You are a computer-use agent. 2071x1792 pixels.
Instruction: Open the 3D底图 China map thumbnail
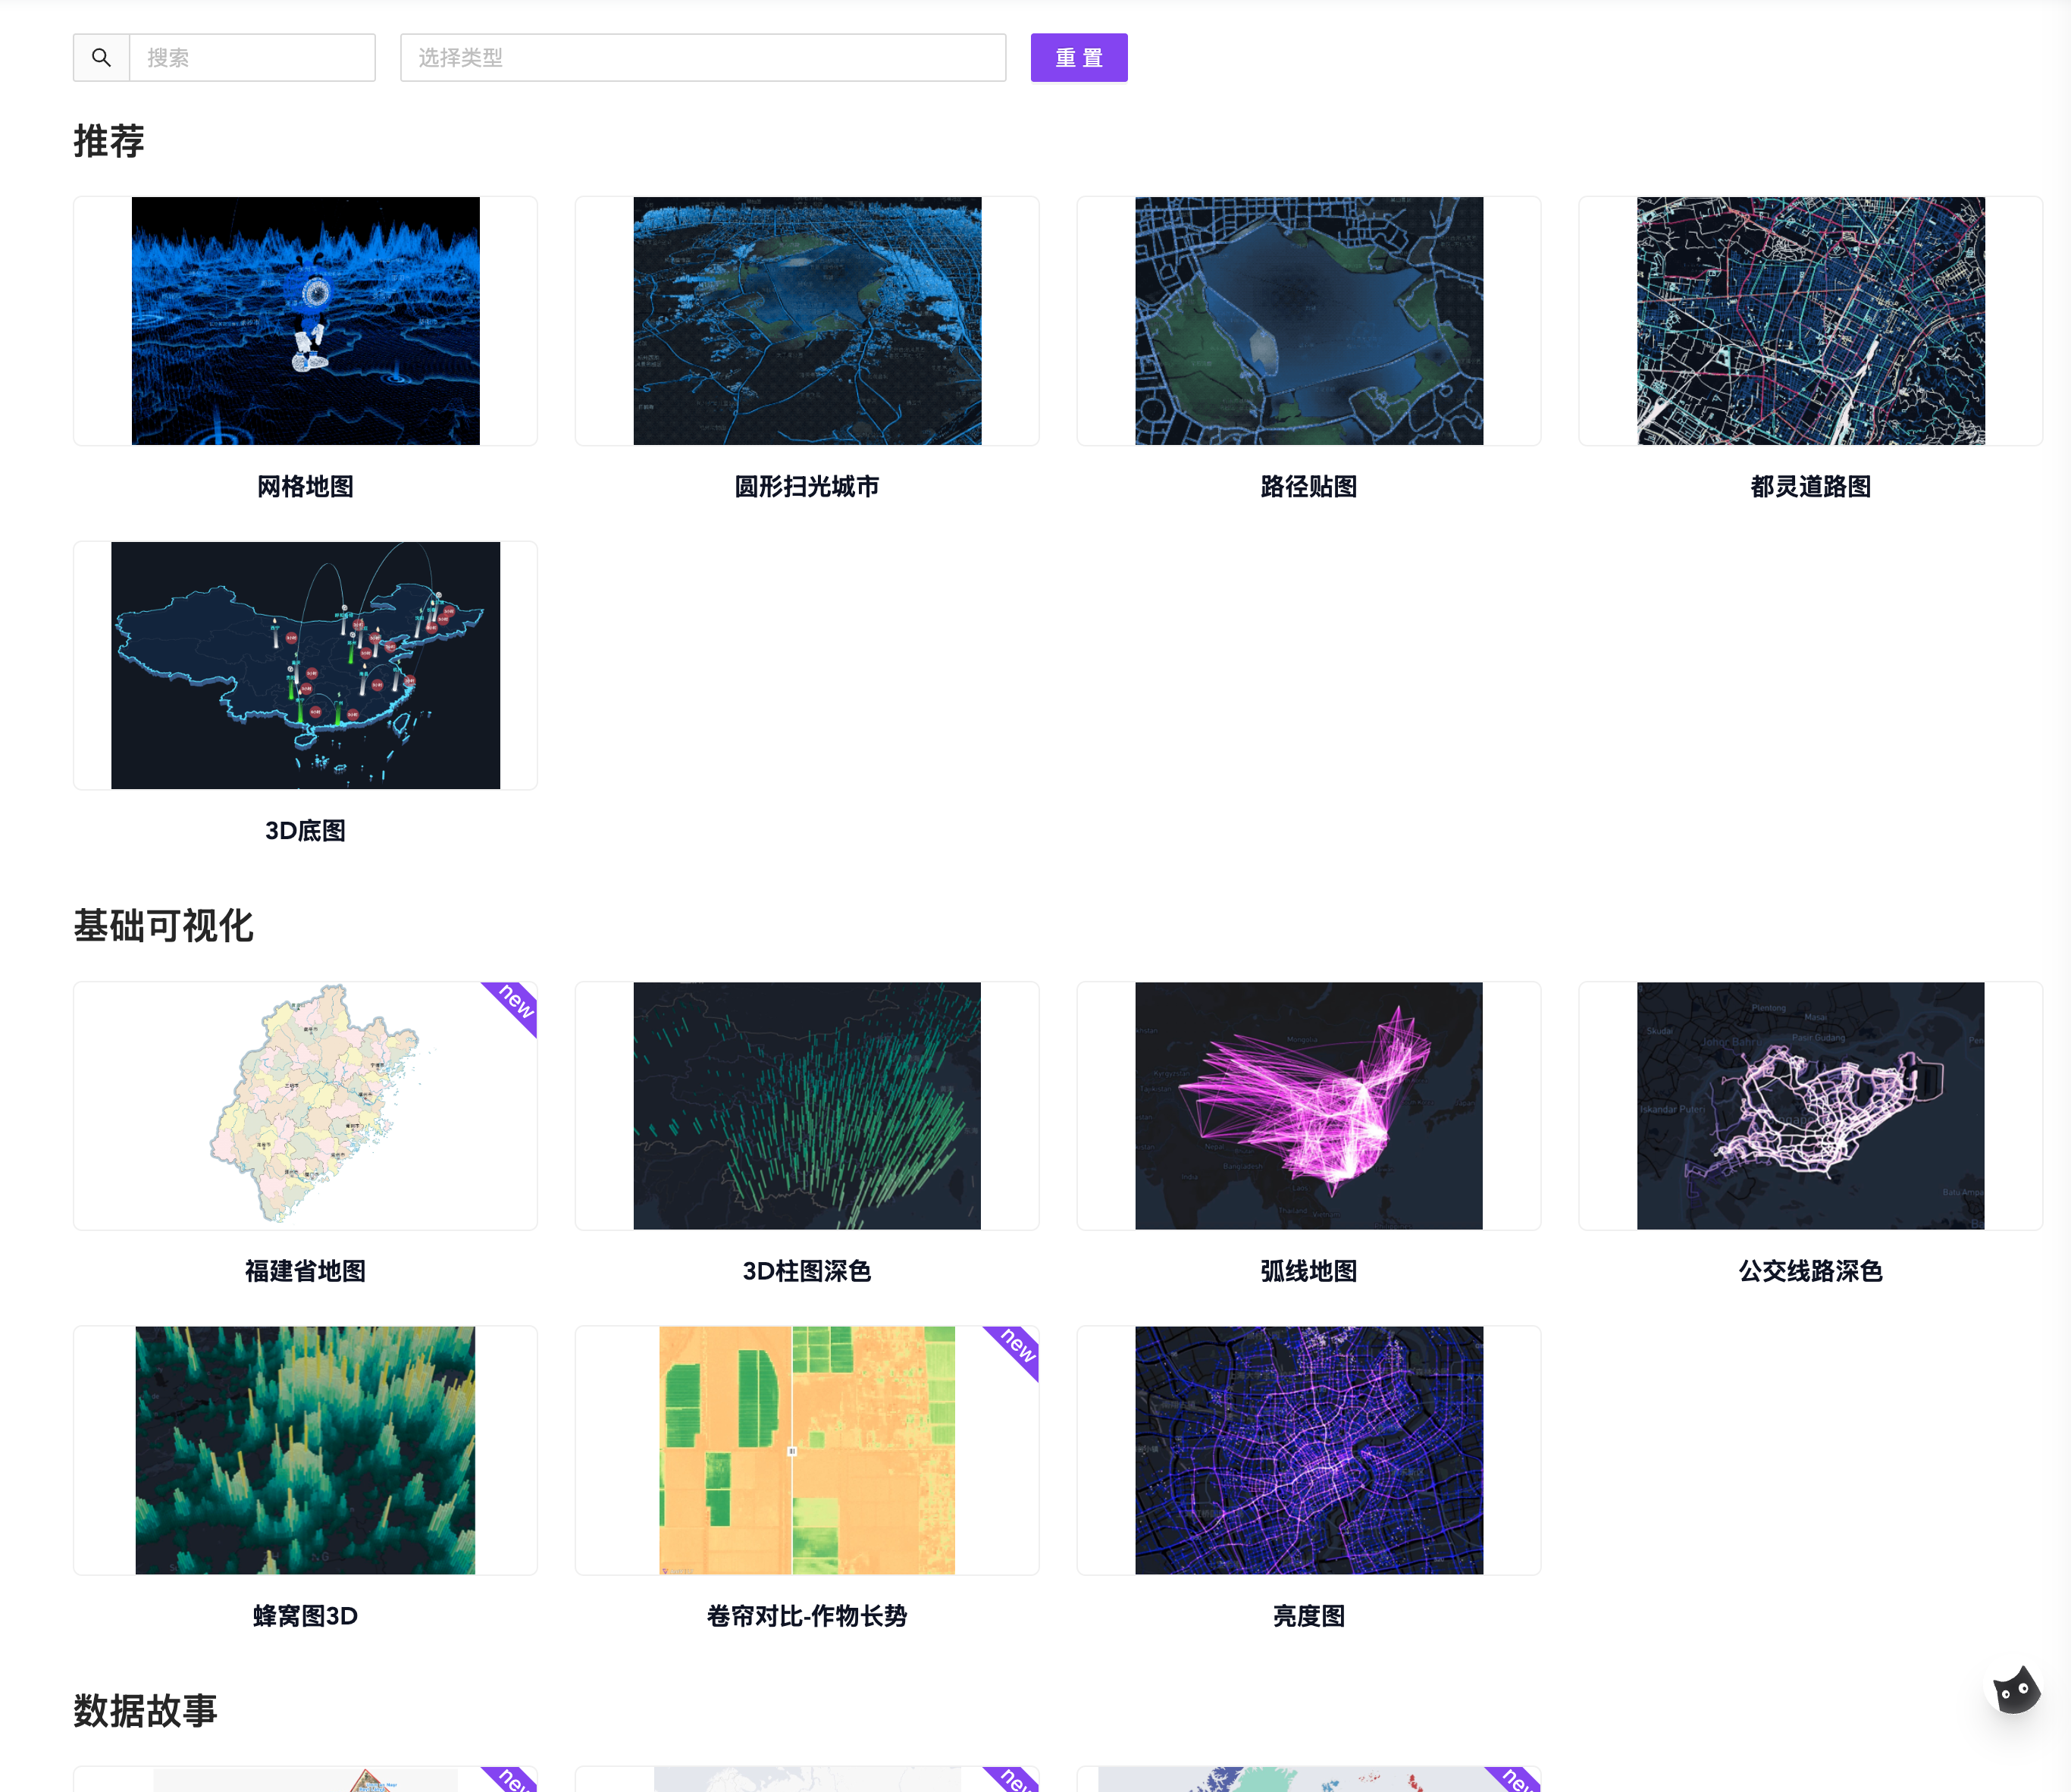coord(305,665)
